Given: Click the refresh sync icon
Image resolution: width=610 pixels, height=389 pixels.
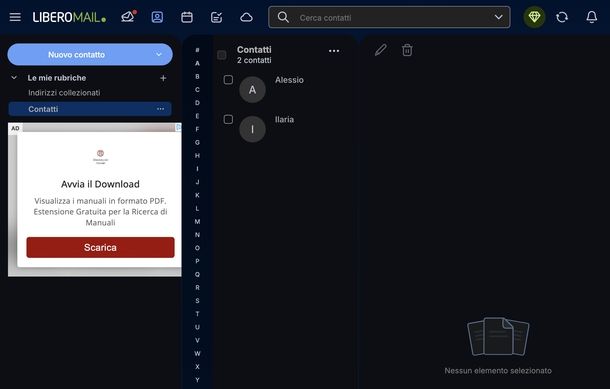Looking at the screenshot, I should (x=562, y=17).
